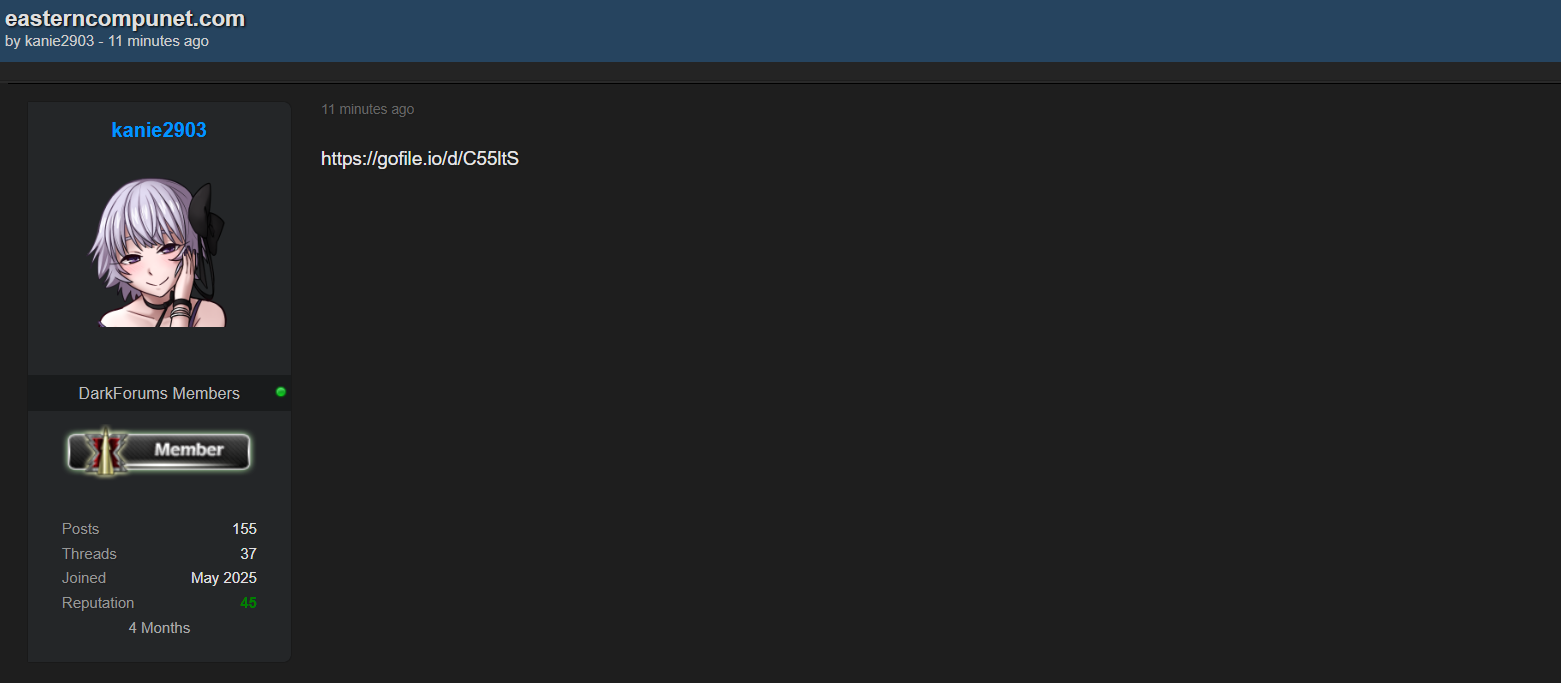Click the Reputation label in user stats
This screenshot has height=683, width=1561.
[x=98, y=603]
